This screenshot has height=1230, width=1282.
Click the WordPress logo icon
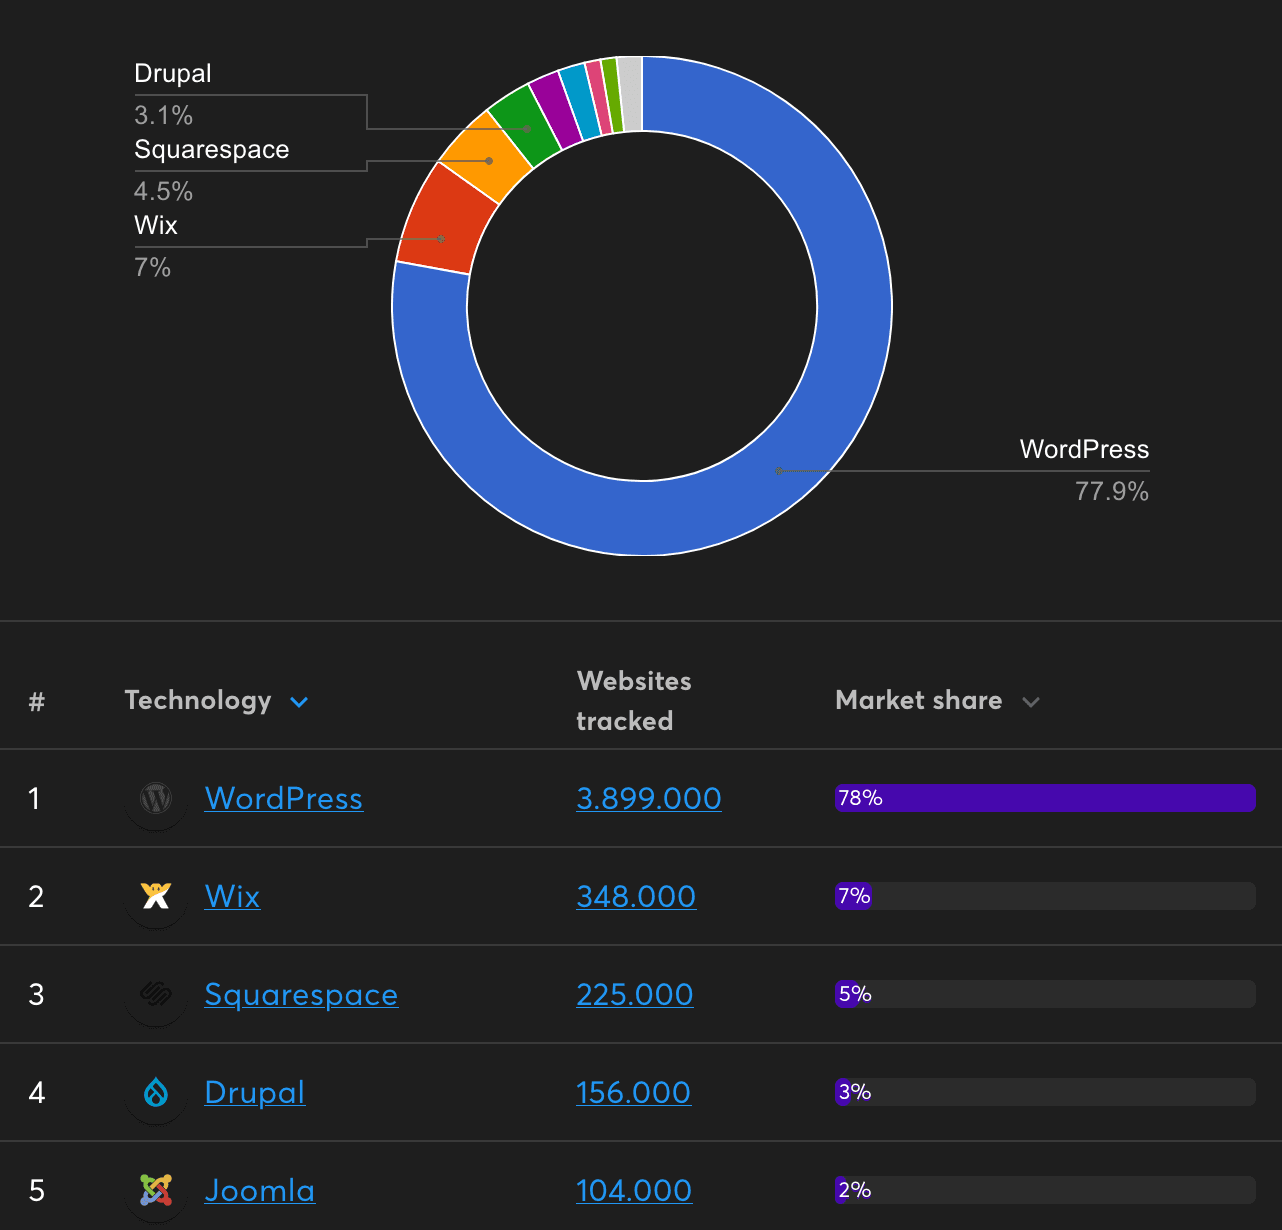[x=156, y=798]
